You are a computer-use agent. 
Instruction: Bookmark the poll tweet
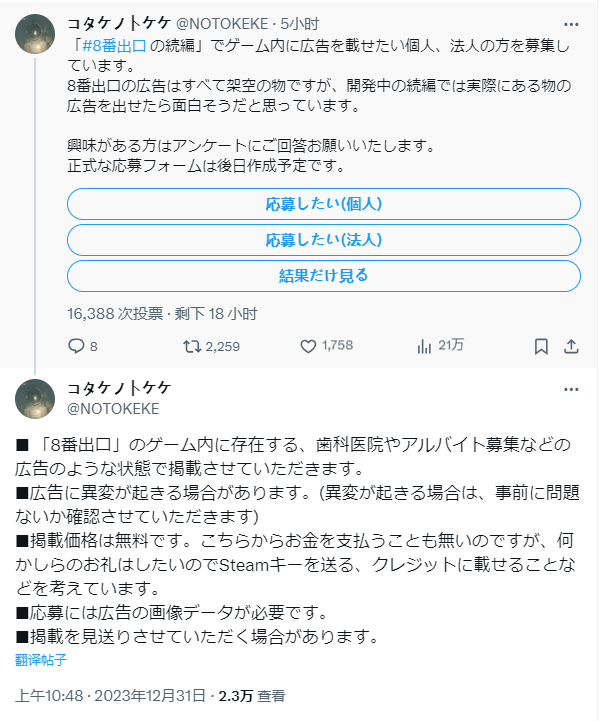coord(541,346)
